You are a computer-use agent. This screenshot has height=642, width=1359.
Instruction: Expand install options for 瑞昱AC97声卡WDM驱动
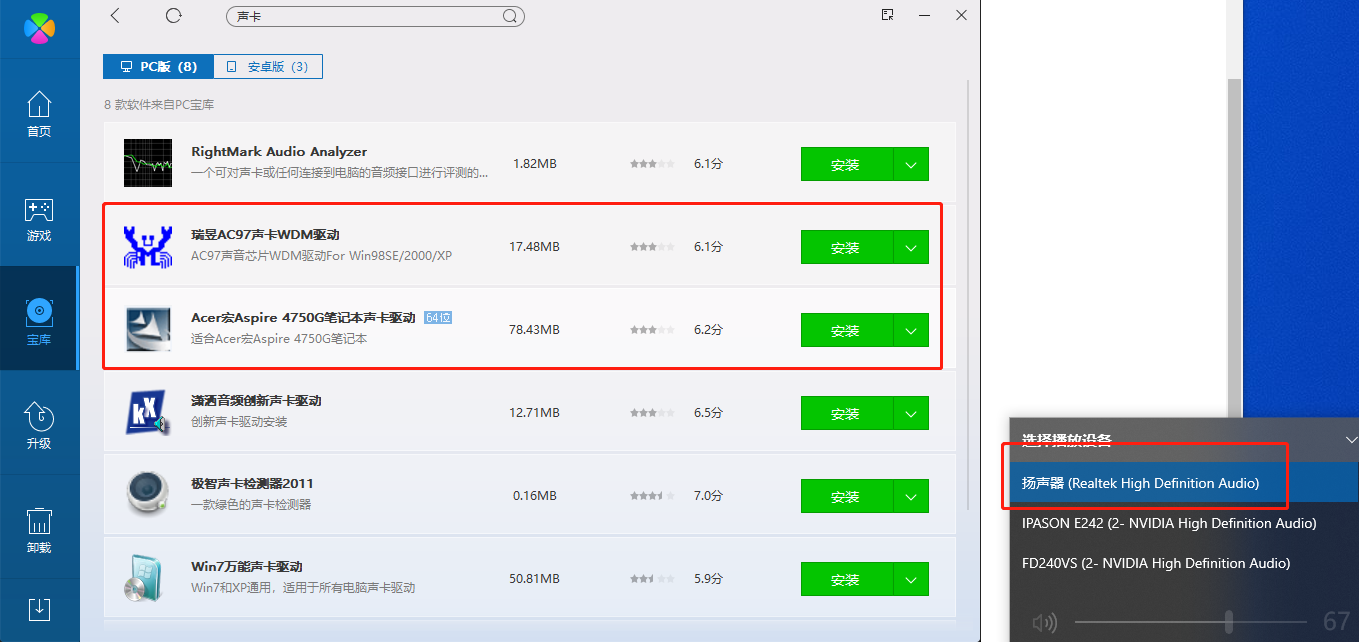point(911,247)
